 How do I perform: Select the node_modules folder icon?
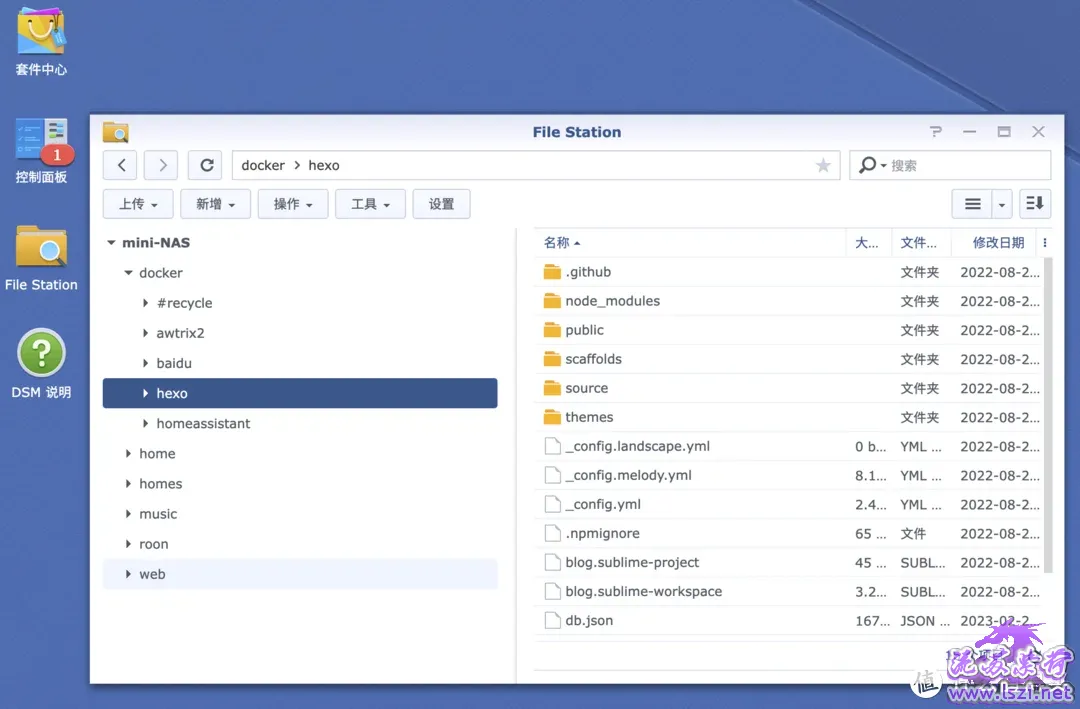click(x=552, y=301)
